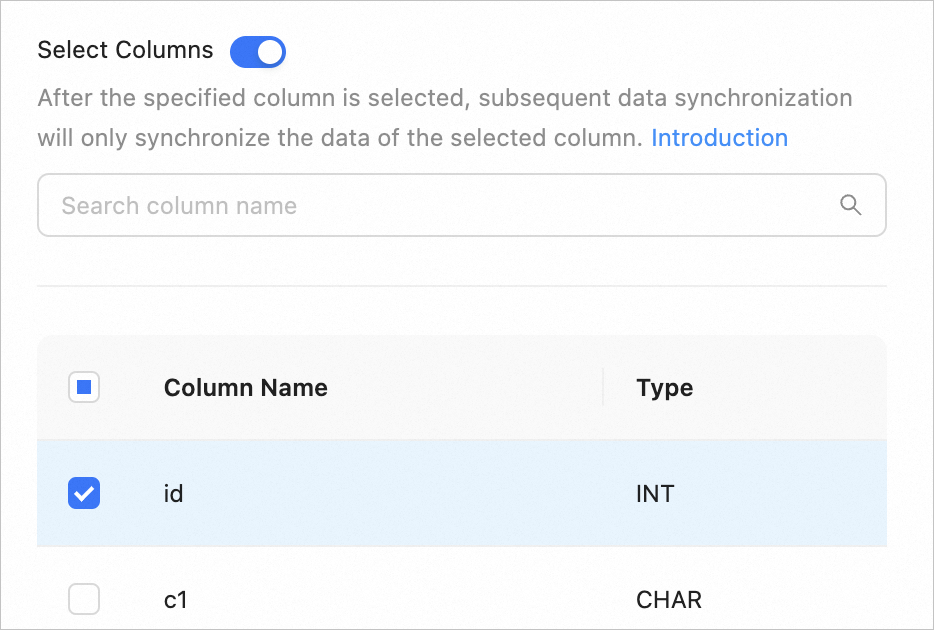Open the Introduction link
The image size is (934, 630).
pos(719,138)
